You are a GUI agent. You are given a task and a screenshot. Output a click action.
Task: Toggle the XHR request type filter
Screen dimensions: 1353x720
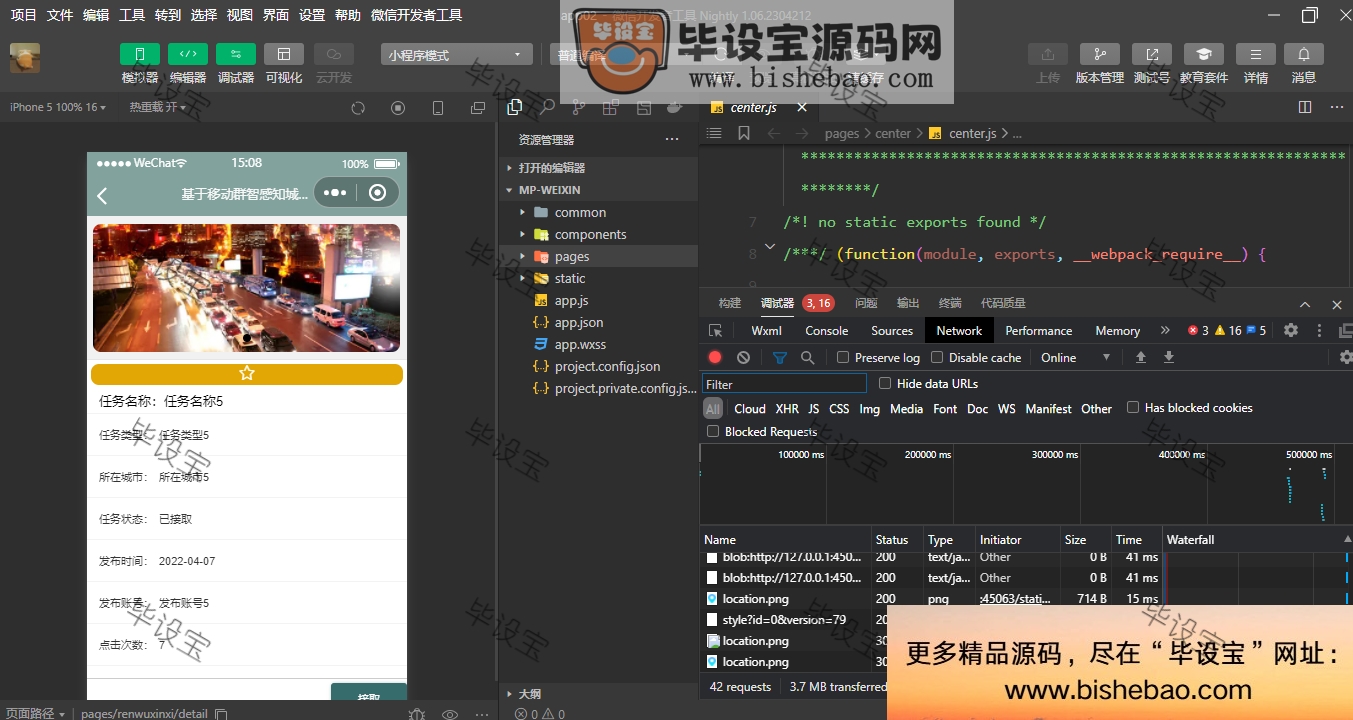coord(787,408)
